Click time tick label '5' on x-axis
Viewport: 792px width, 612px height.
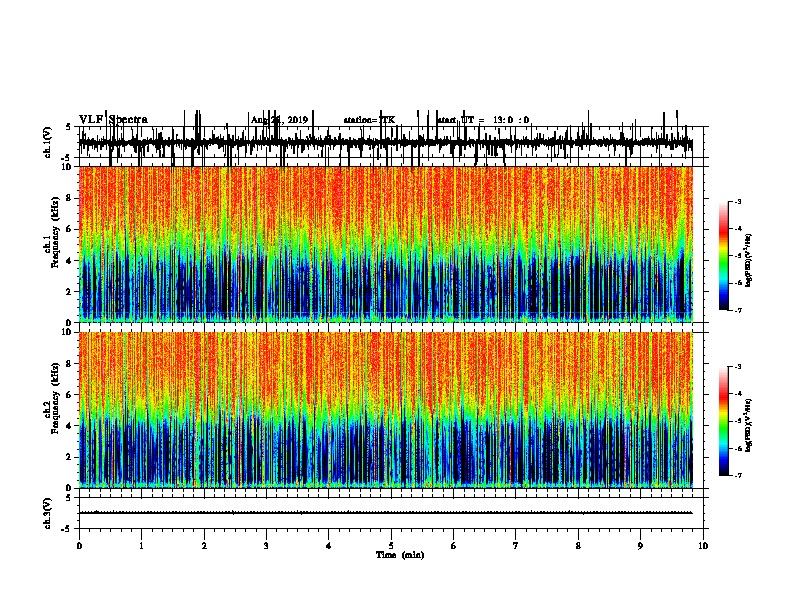pos(391,546)
